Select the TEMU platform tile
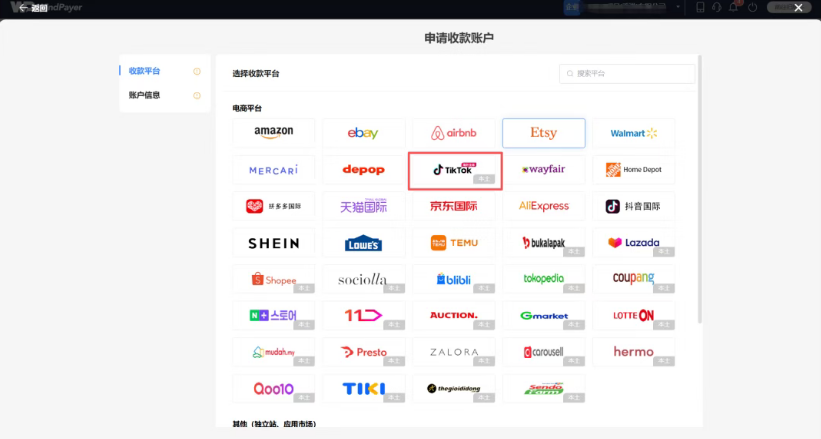The height and width of the screenshot is (439, 821). click(x=453, y=243)
